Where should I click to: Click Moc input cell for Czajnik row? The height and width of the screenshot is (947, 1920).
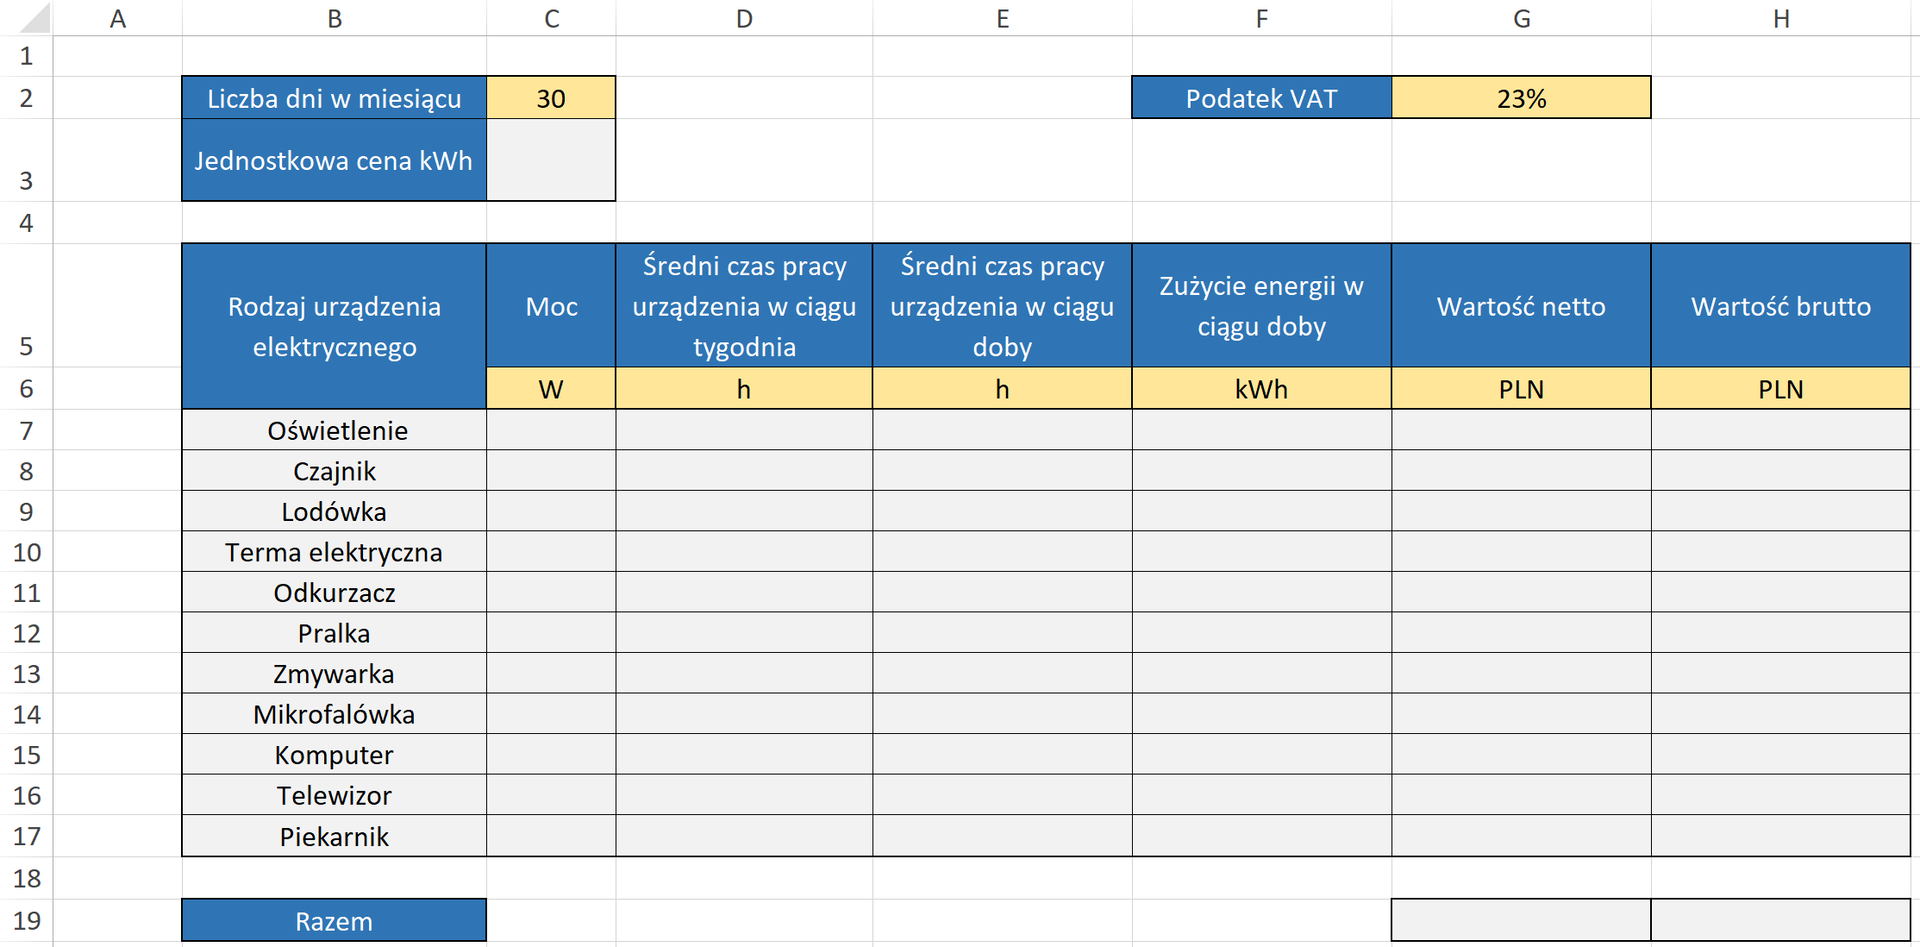click(551, 471)
